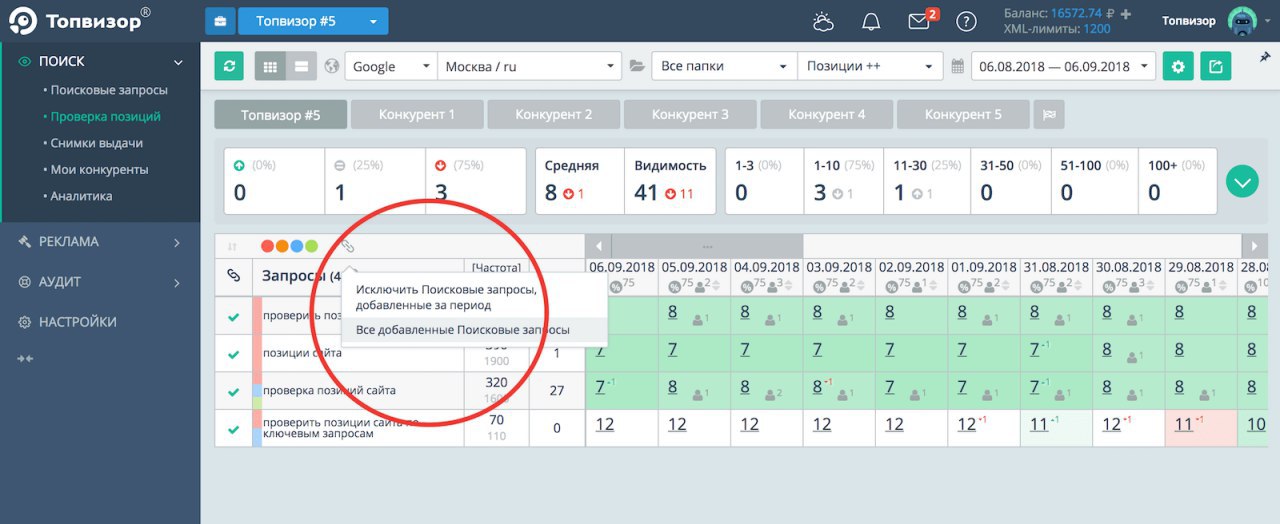Select the green color filter dot
1280x524 pixels.
(311, 246)
